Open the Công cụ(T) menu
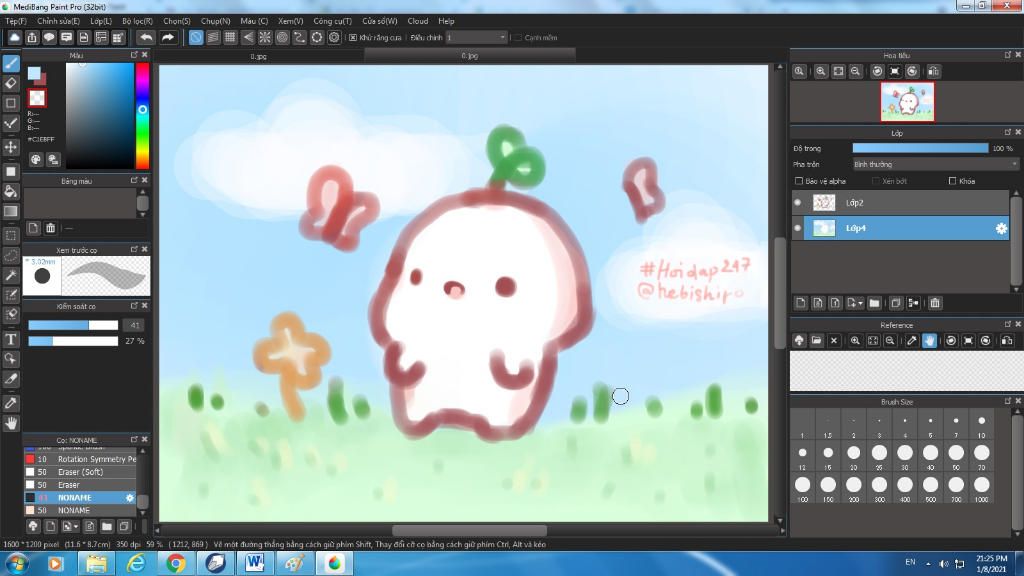The image size is (1024, 576). [x=332, y=21]
